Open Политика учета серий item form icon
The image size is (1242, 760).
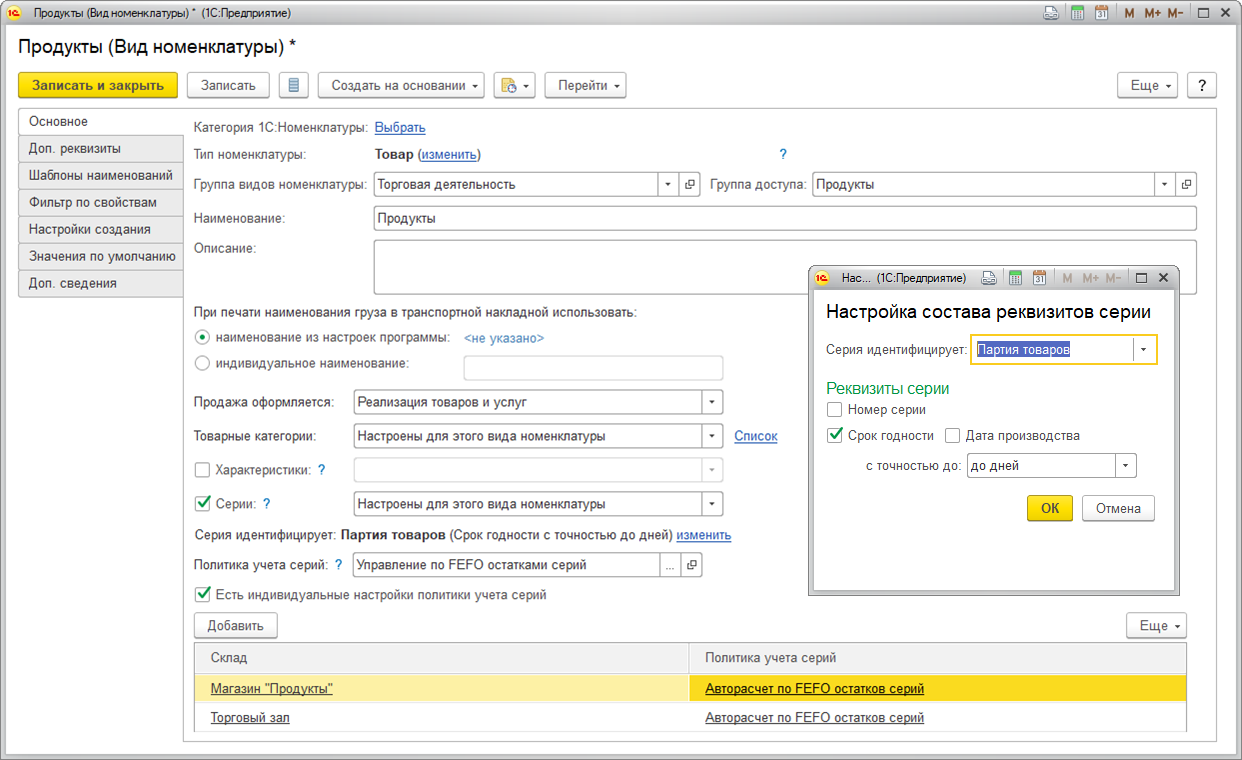pyautogui.click(x=691, y=565)
